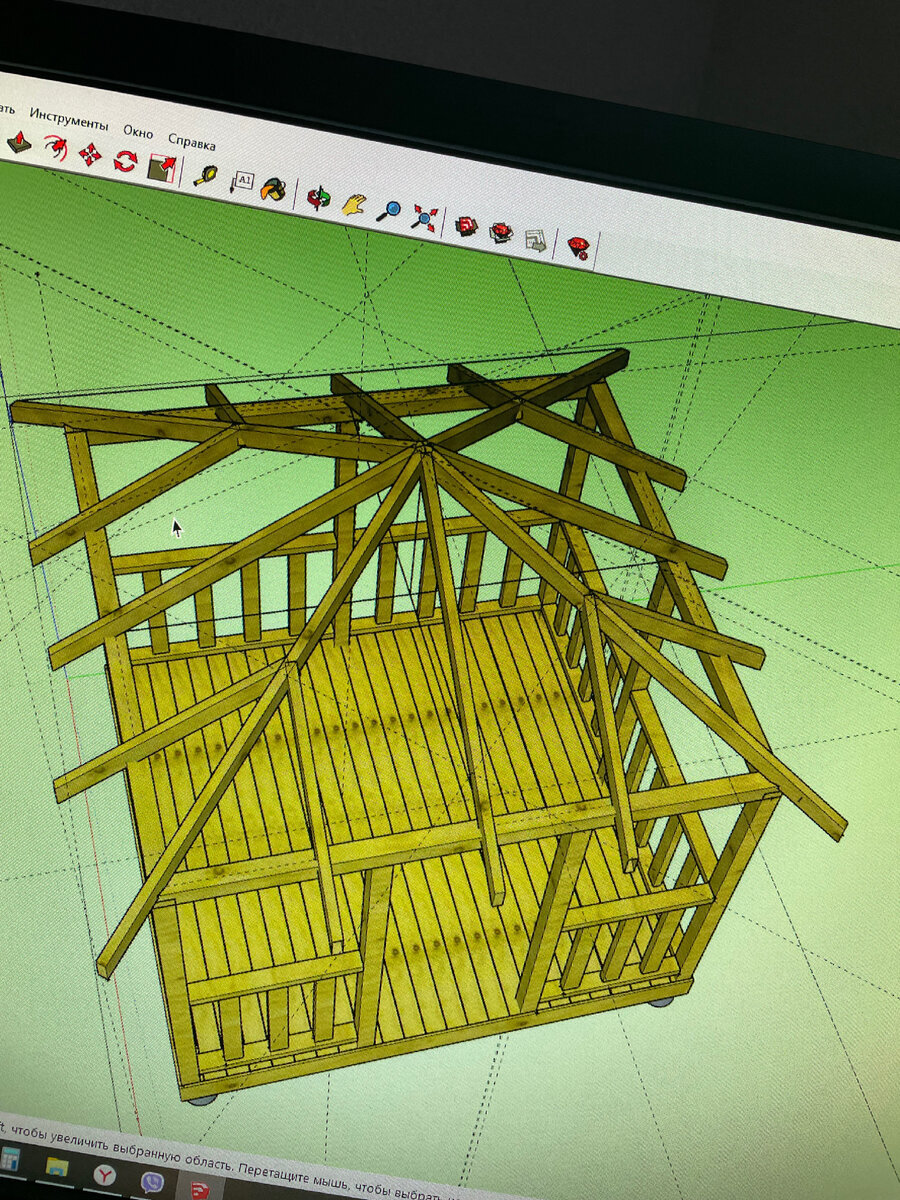Image resolution: width=900 pixels, height=1200 pixels.
Task: Open the Extension Manager ruby icon
Action: (578, 247)
